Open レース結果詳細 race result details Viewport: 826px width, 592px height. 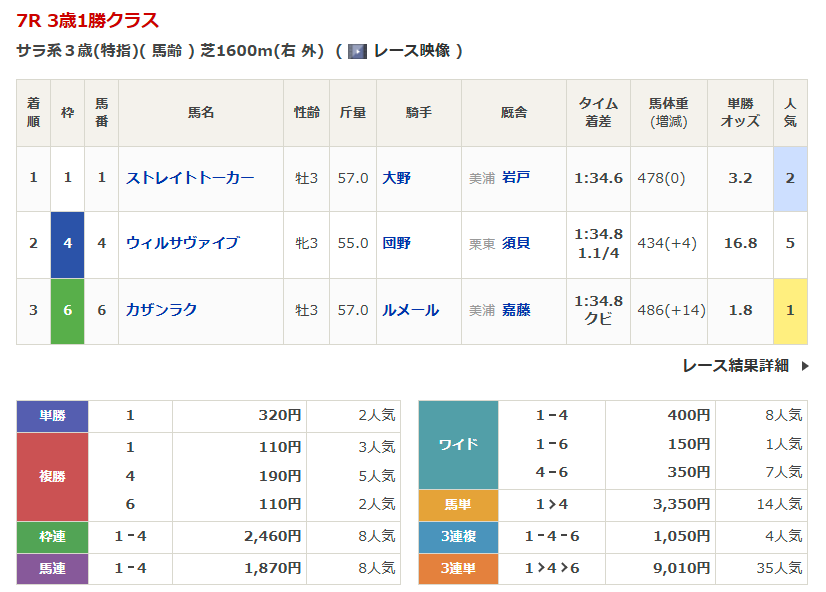pyautogui.click(x=735, y=366)
